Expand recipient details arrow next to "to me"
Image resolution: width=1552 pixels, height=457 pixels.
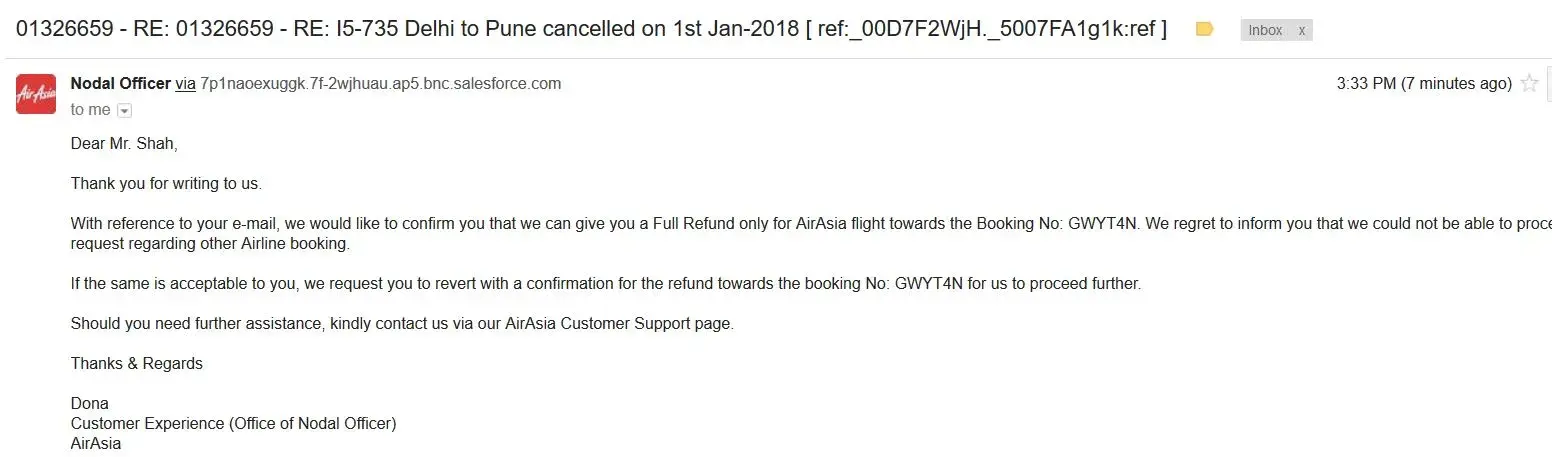coord(125,111)
